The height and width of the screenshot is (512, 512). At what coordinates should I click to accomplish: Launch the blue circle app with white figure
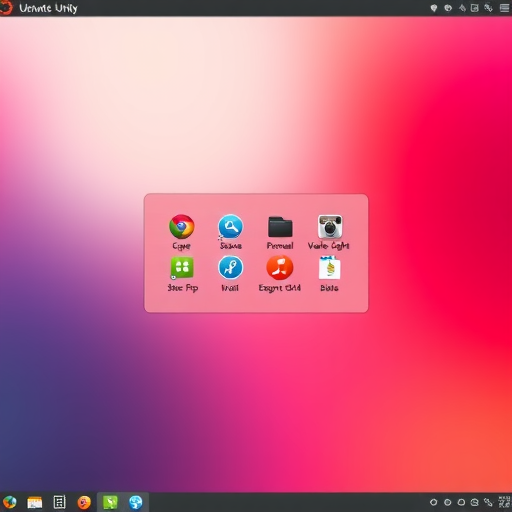(x=230, y=268)
